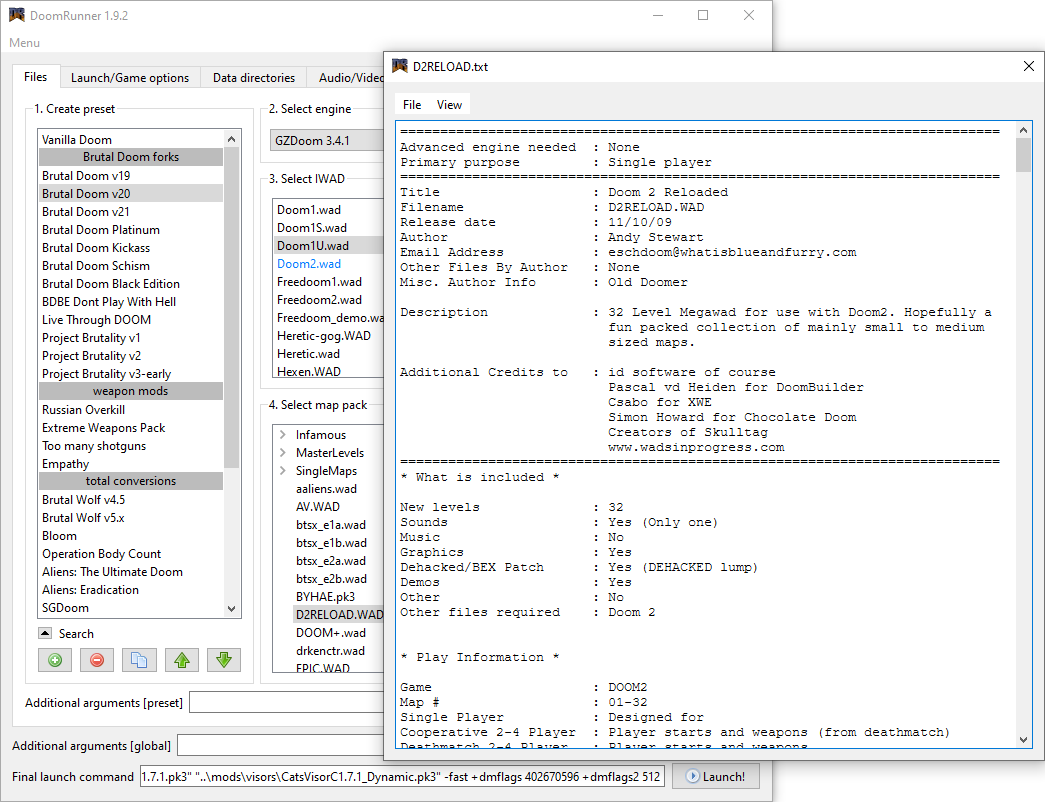Click the add preset green plus icon
The image size is (1045, 802).
[x=55, y=660]
